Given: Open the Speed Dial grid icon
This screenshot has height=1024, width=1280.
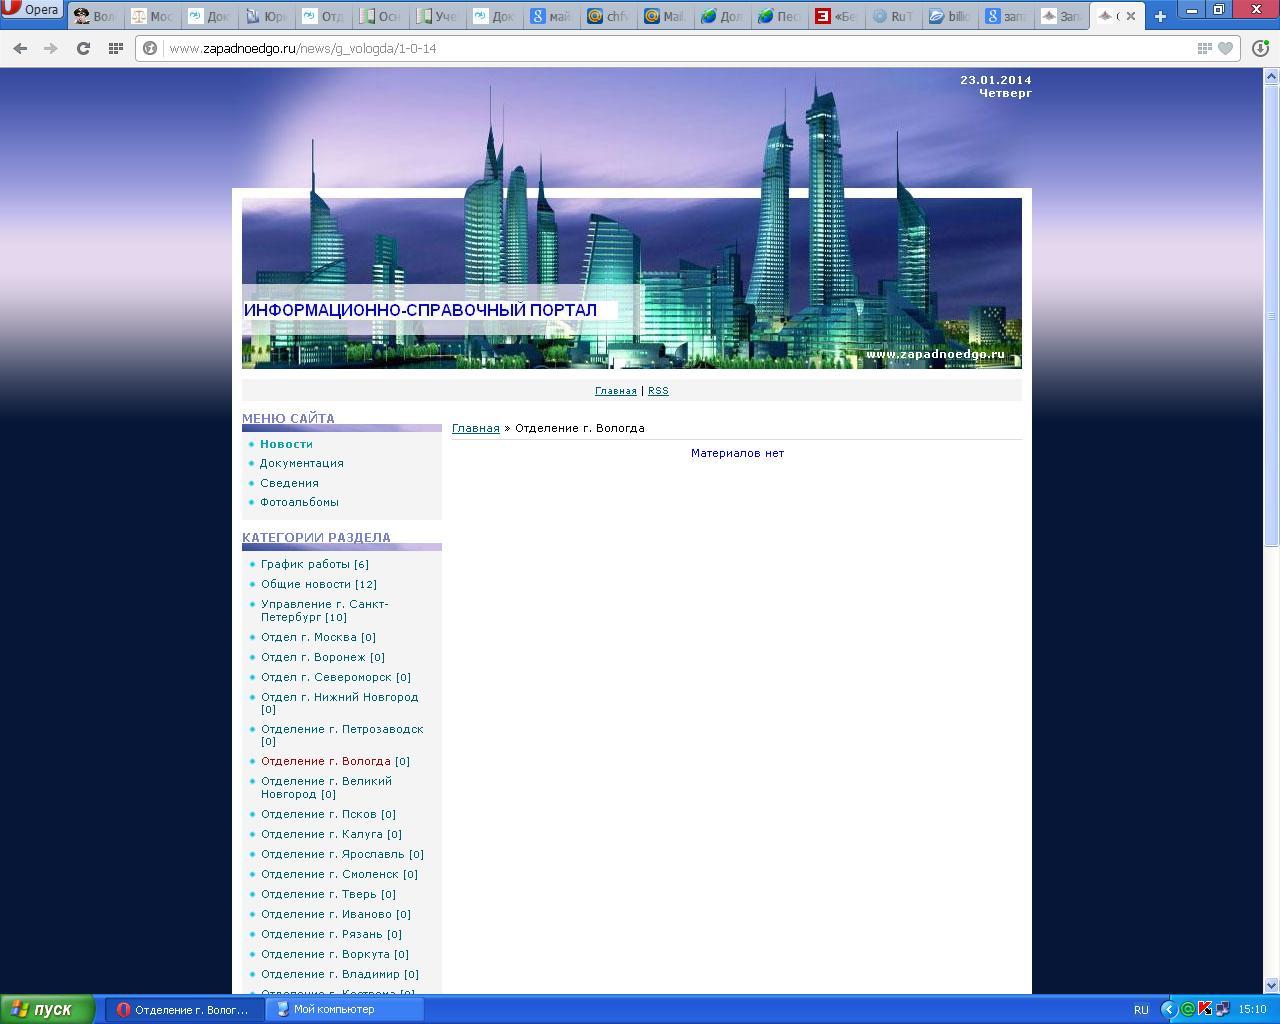Looking at the screenshot, I should tap(116, 48).
